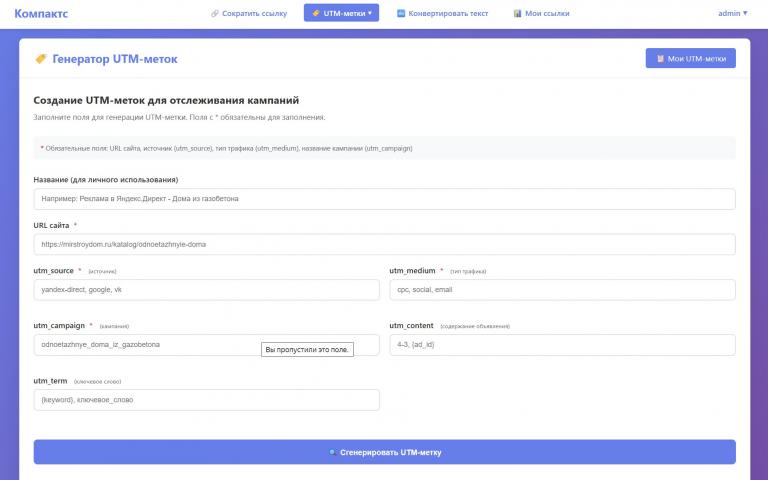Image resolution: width=768 pixels, height=480 pixels.
Task: Click the icon in Сгенерировать UTM-метку button
Action: tap(332, 452)
